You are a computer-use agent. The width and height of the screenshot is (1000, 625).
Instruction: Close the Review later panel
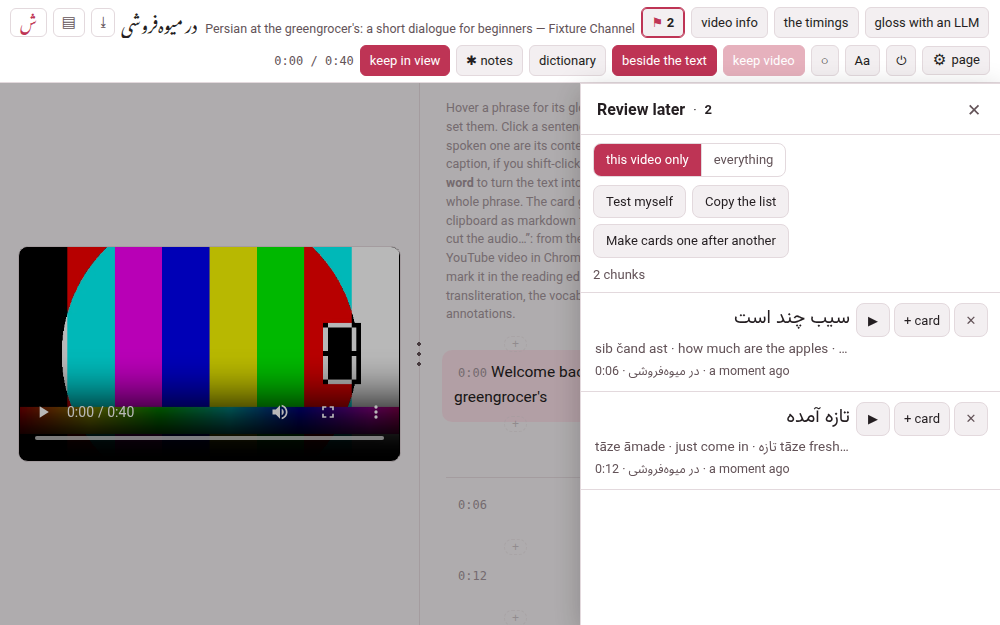(973, 110)
